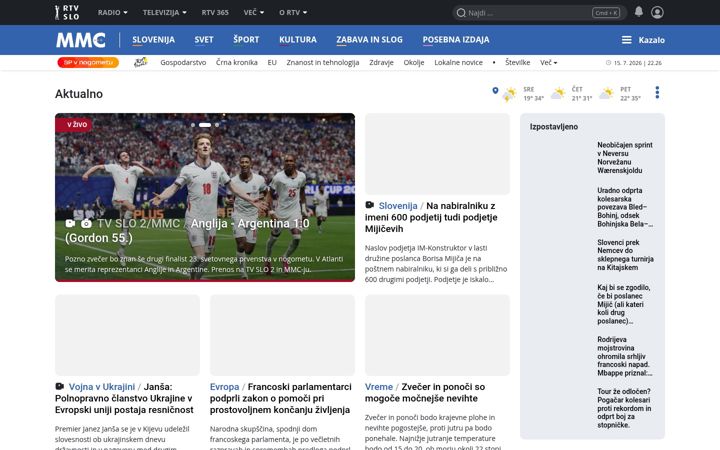This screenshot has width=720, height=450.
Task: Open Neobičajen sprint v Neversu highlight
Action: [x=624, y=158]
